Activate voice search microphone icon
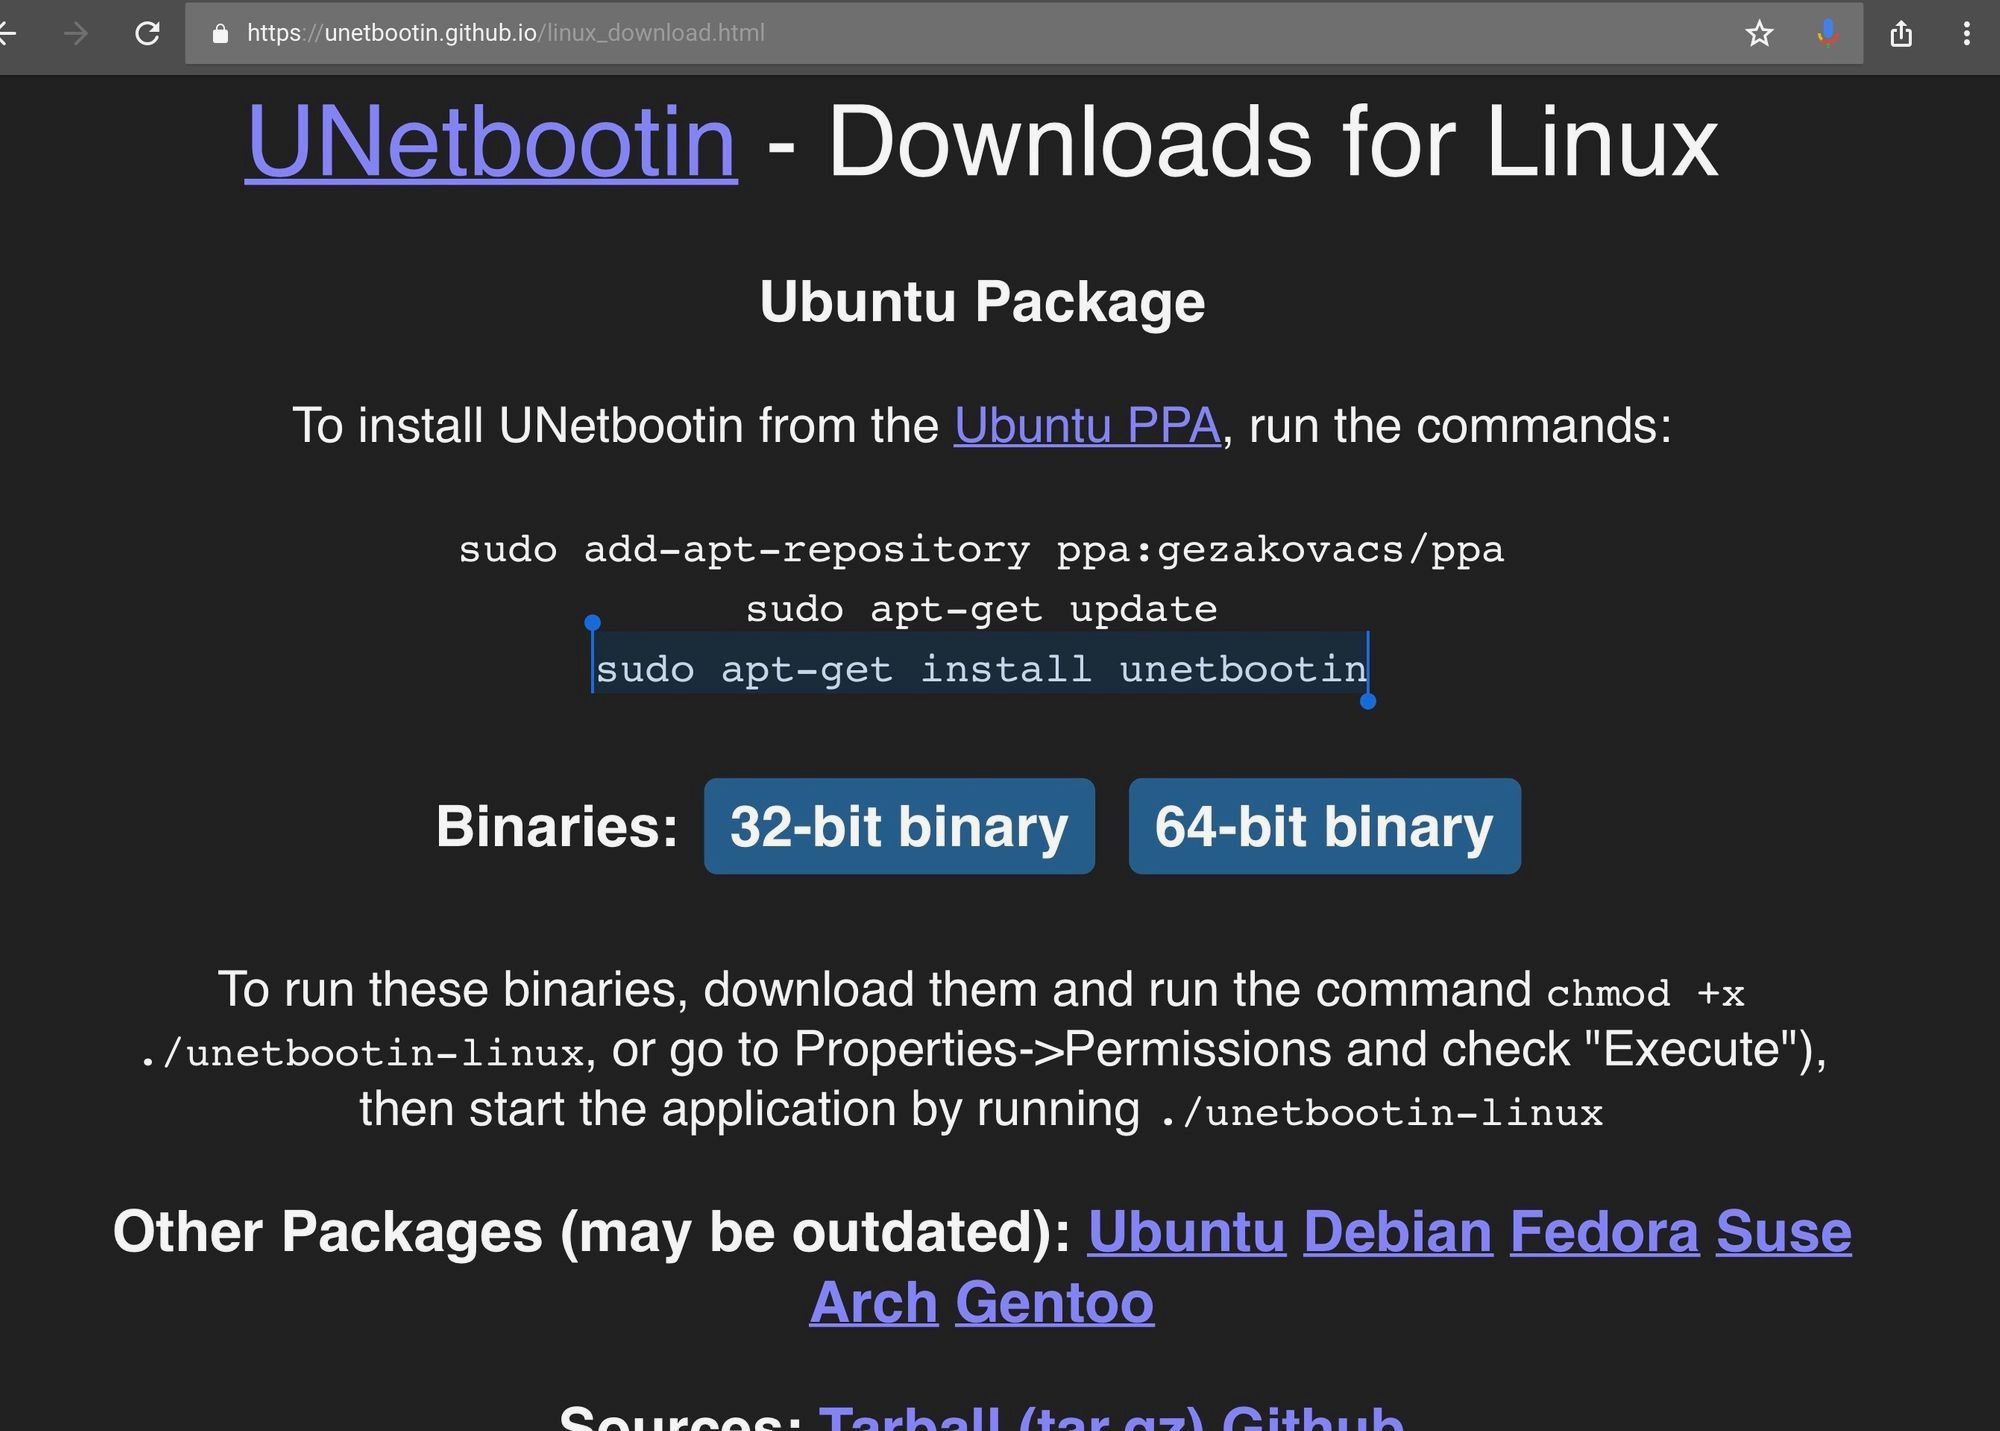Viewport: 2000px width, 1431px height. (x=1827, y=34)
